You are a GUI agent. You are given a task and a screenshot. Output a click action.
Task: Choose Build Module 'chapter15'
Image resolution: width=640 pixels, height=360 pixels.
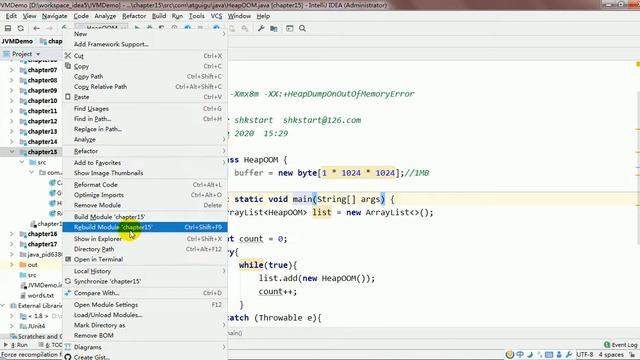click(145, 217)
